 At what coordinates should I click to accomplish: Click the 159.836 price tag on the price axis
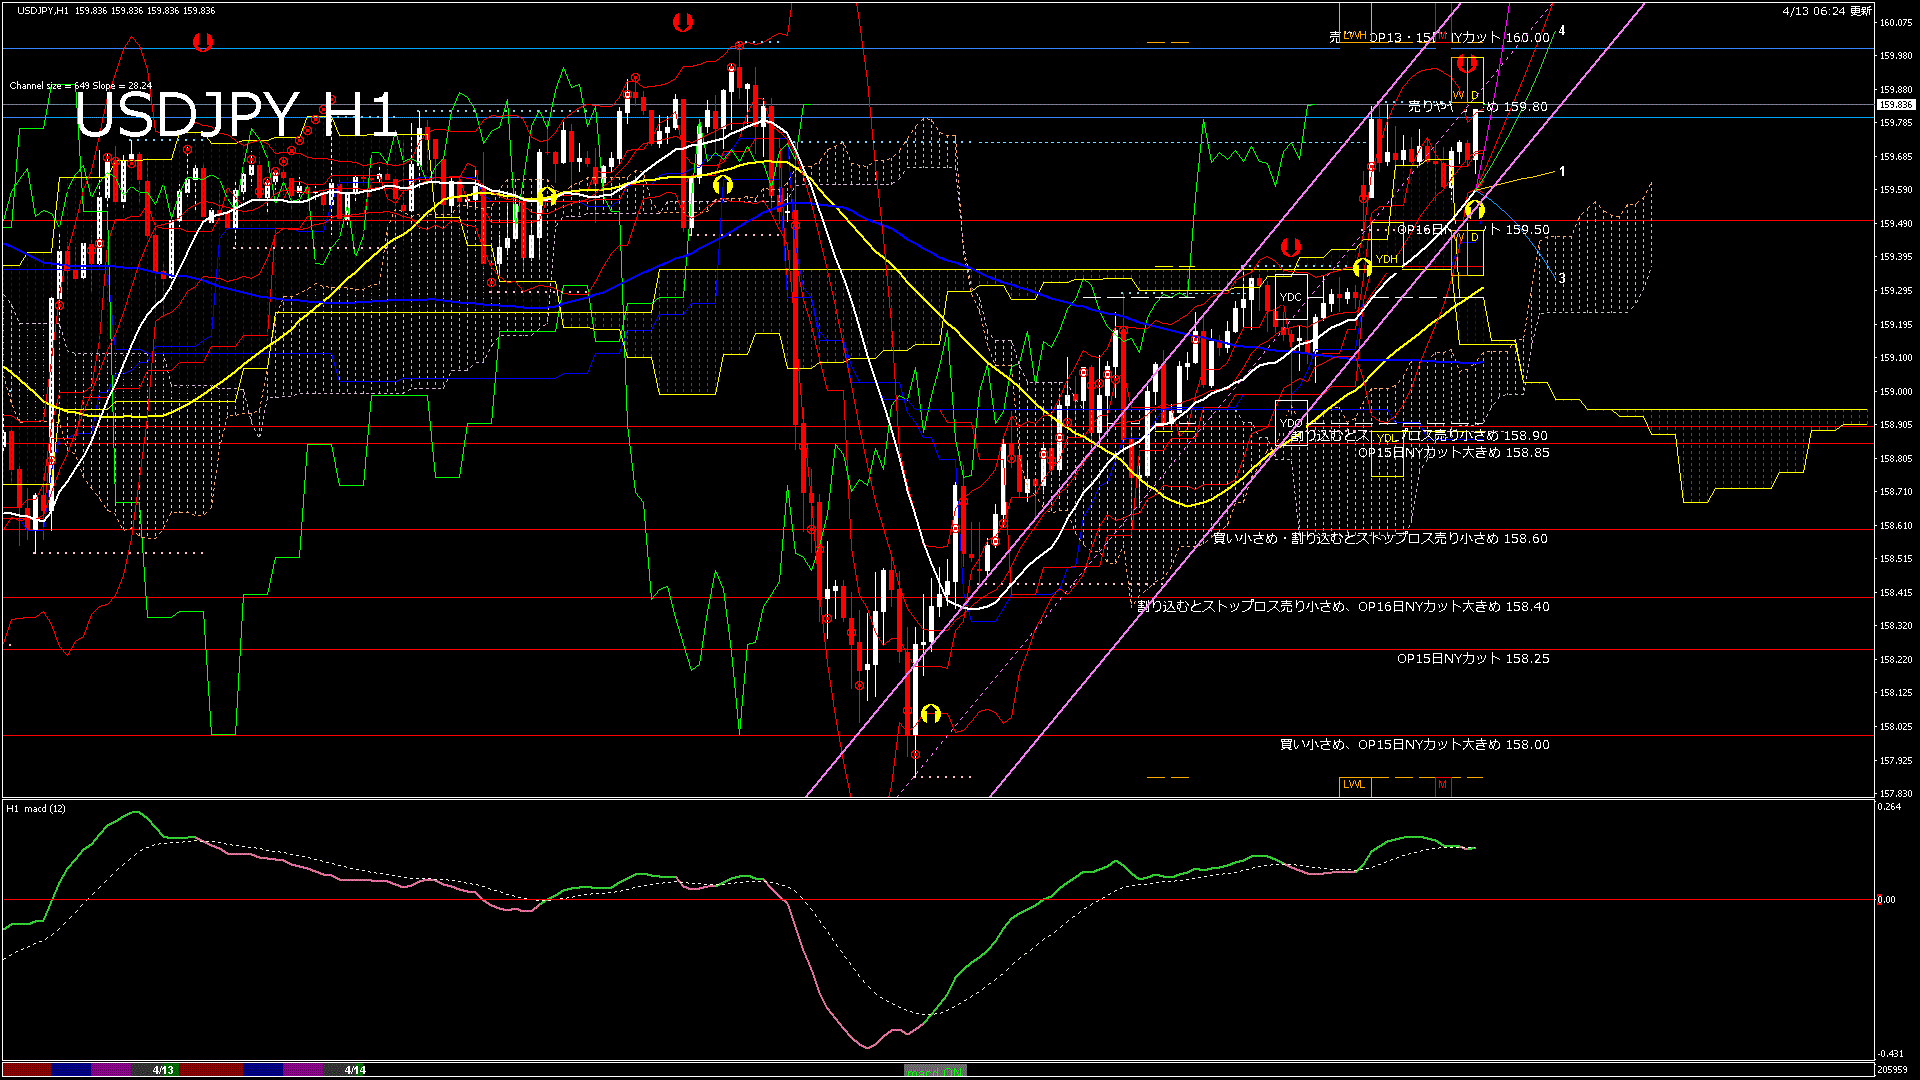pyautogui.click(x=1898, y=102)
